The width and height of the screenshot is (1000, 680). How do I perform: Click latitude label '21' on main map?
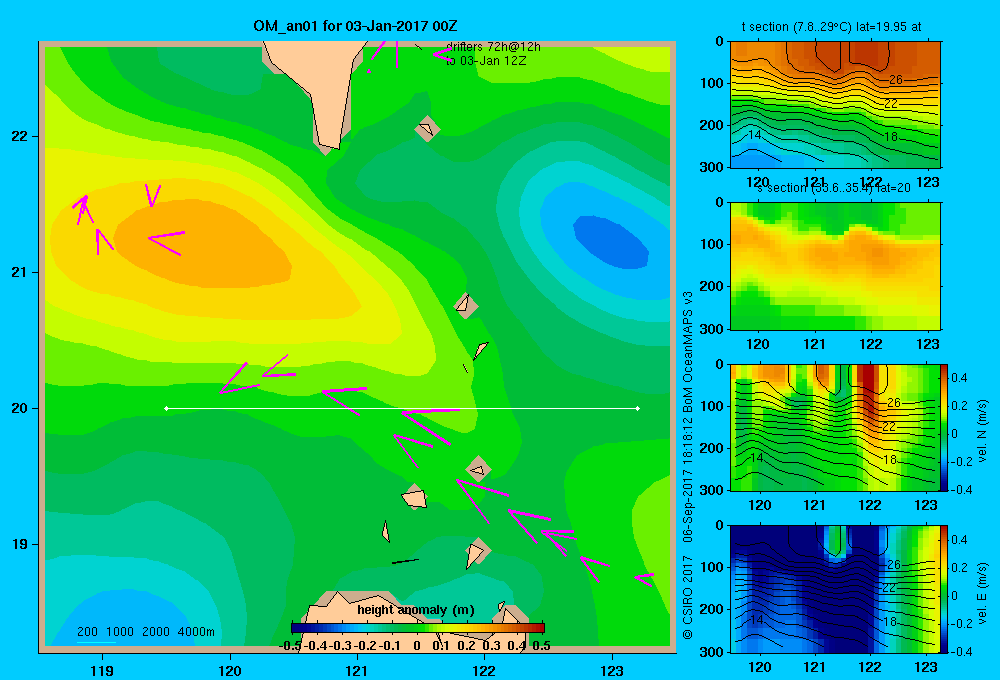click(x=20, y=272)
